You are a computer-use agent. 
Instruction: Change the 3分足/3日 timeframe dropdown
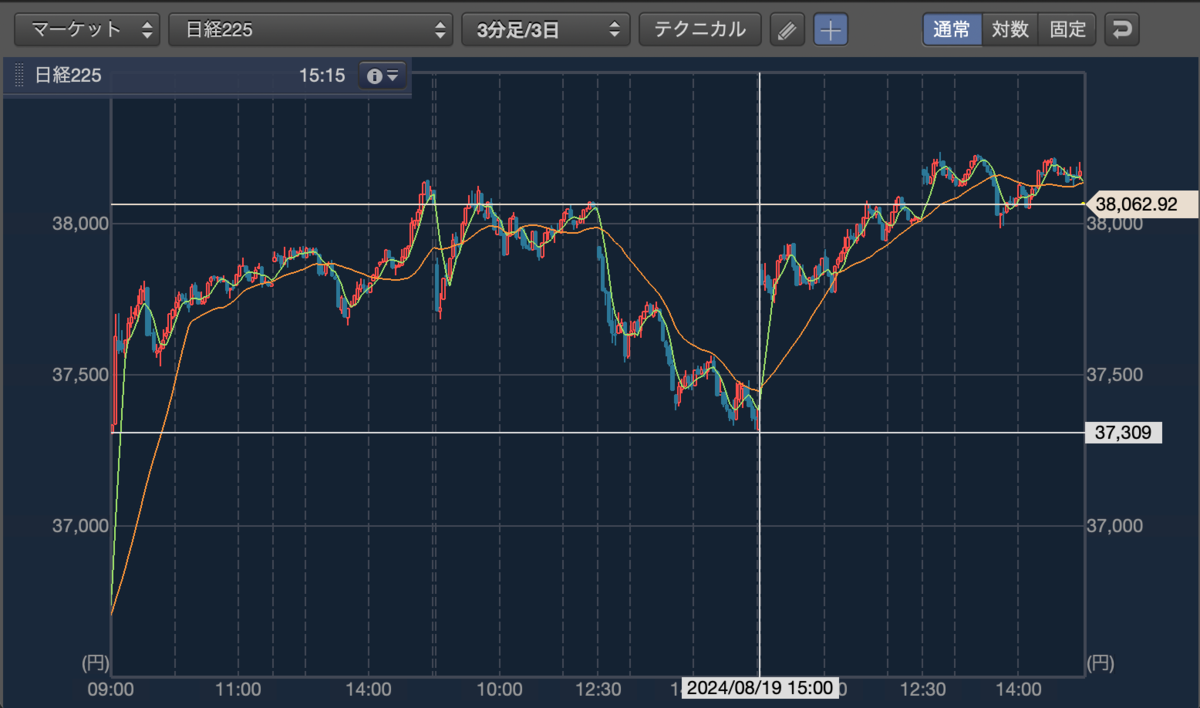(x=546, y=29)
